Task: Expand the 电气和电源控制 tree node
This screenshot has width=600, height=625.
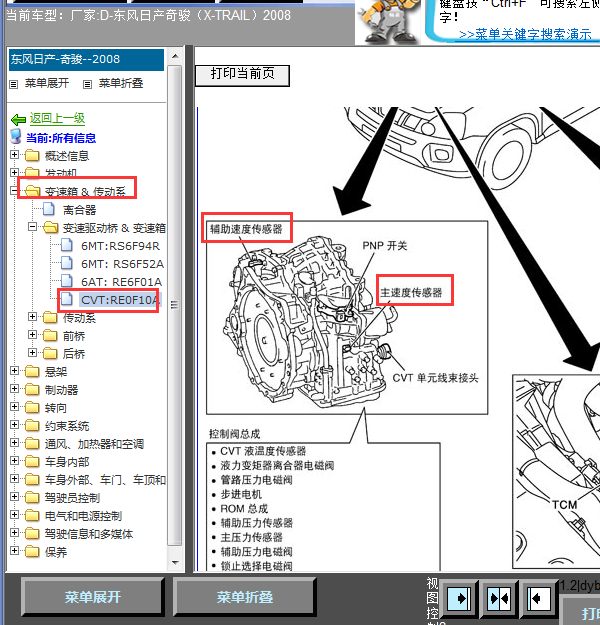Action: (x=14, y=515)
